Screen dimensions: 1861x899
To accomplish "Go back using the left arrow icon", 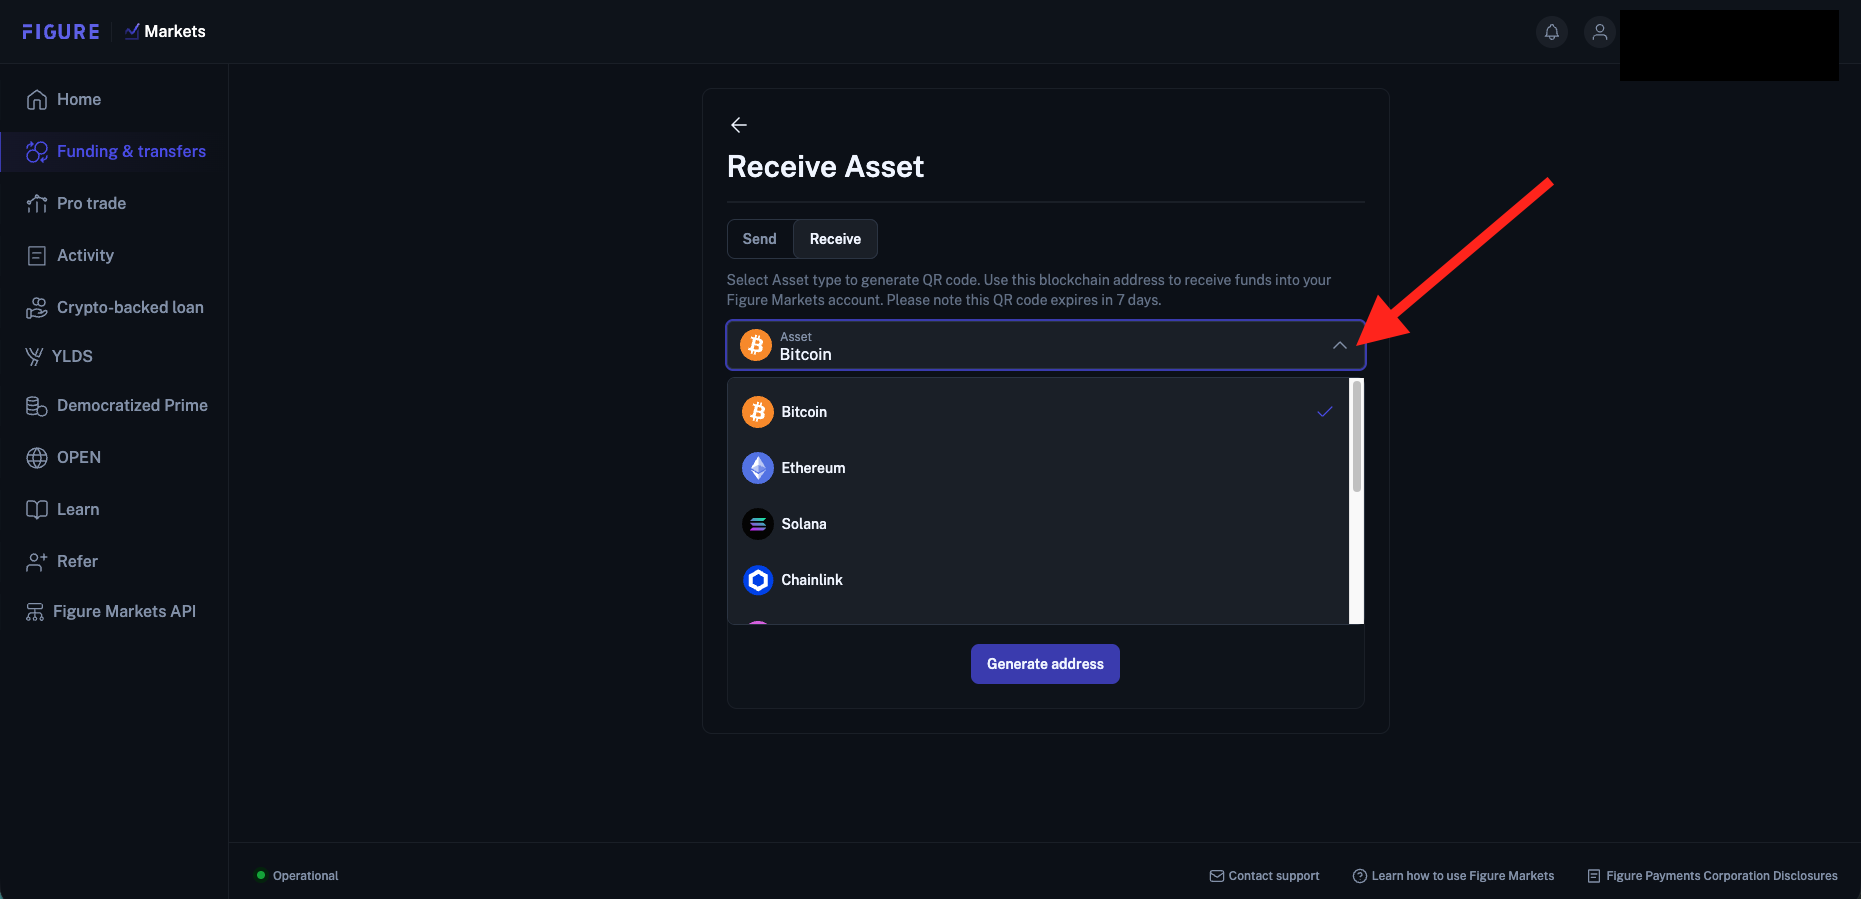I will (739, 125).
